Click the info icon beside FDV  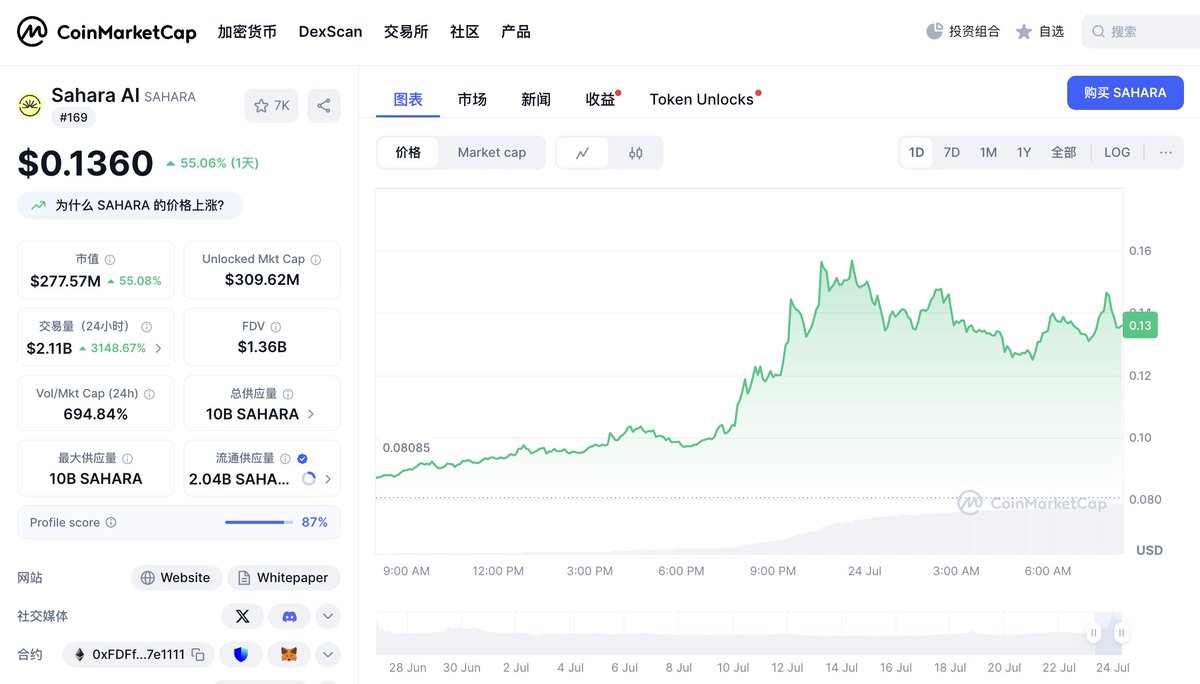pos(276,327)
